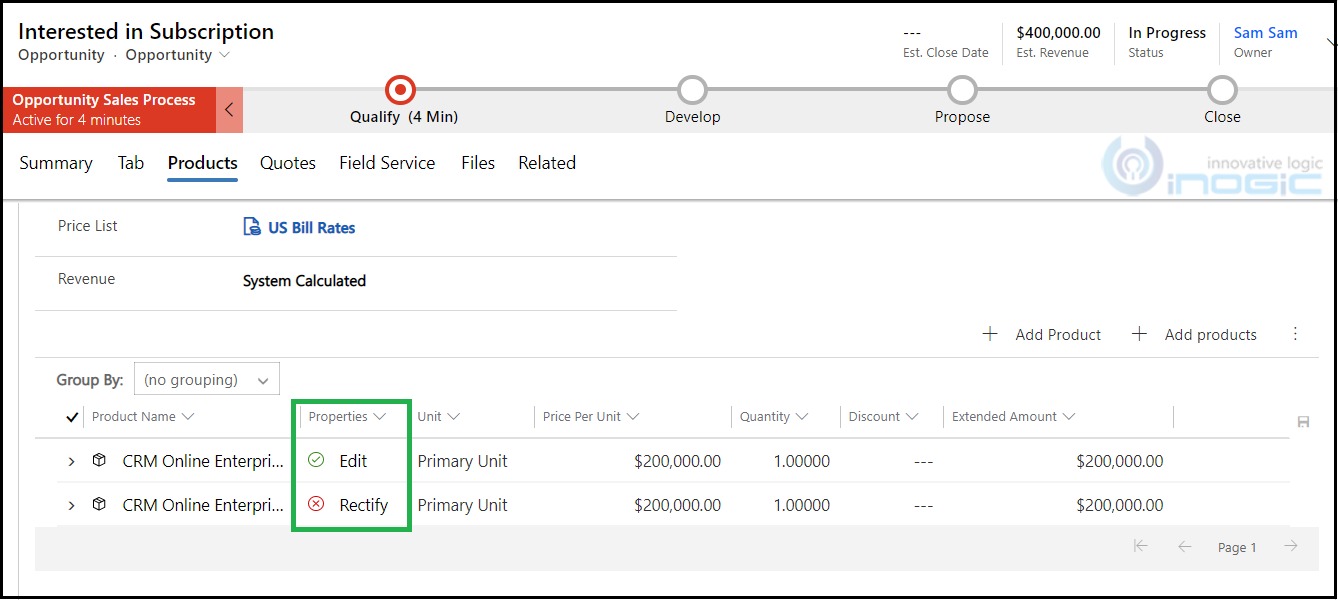This screenshot has height=600, width=1338.
Task: Select the Close stage indicator
Action: [1222, 89]
